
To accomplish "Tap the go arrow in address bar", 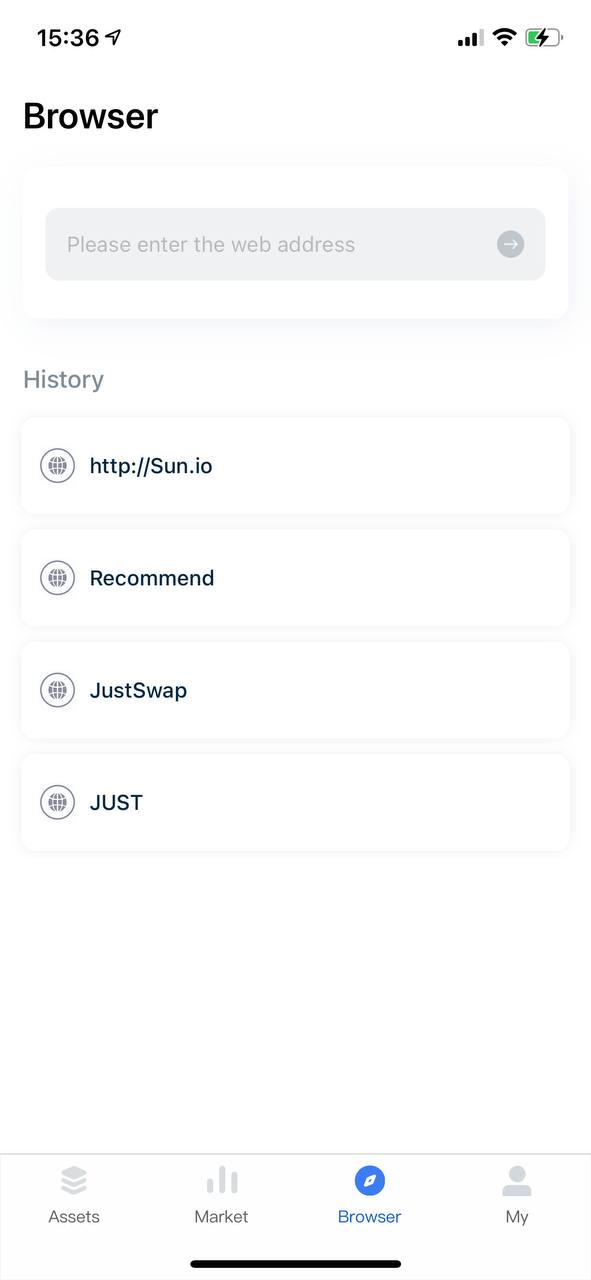I will point(510,244).
